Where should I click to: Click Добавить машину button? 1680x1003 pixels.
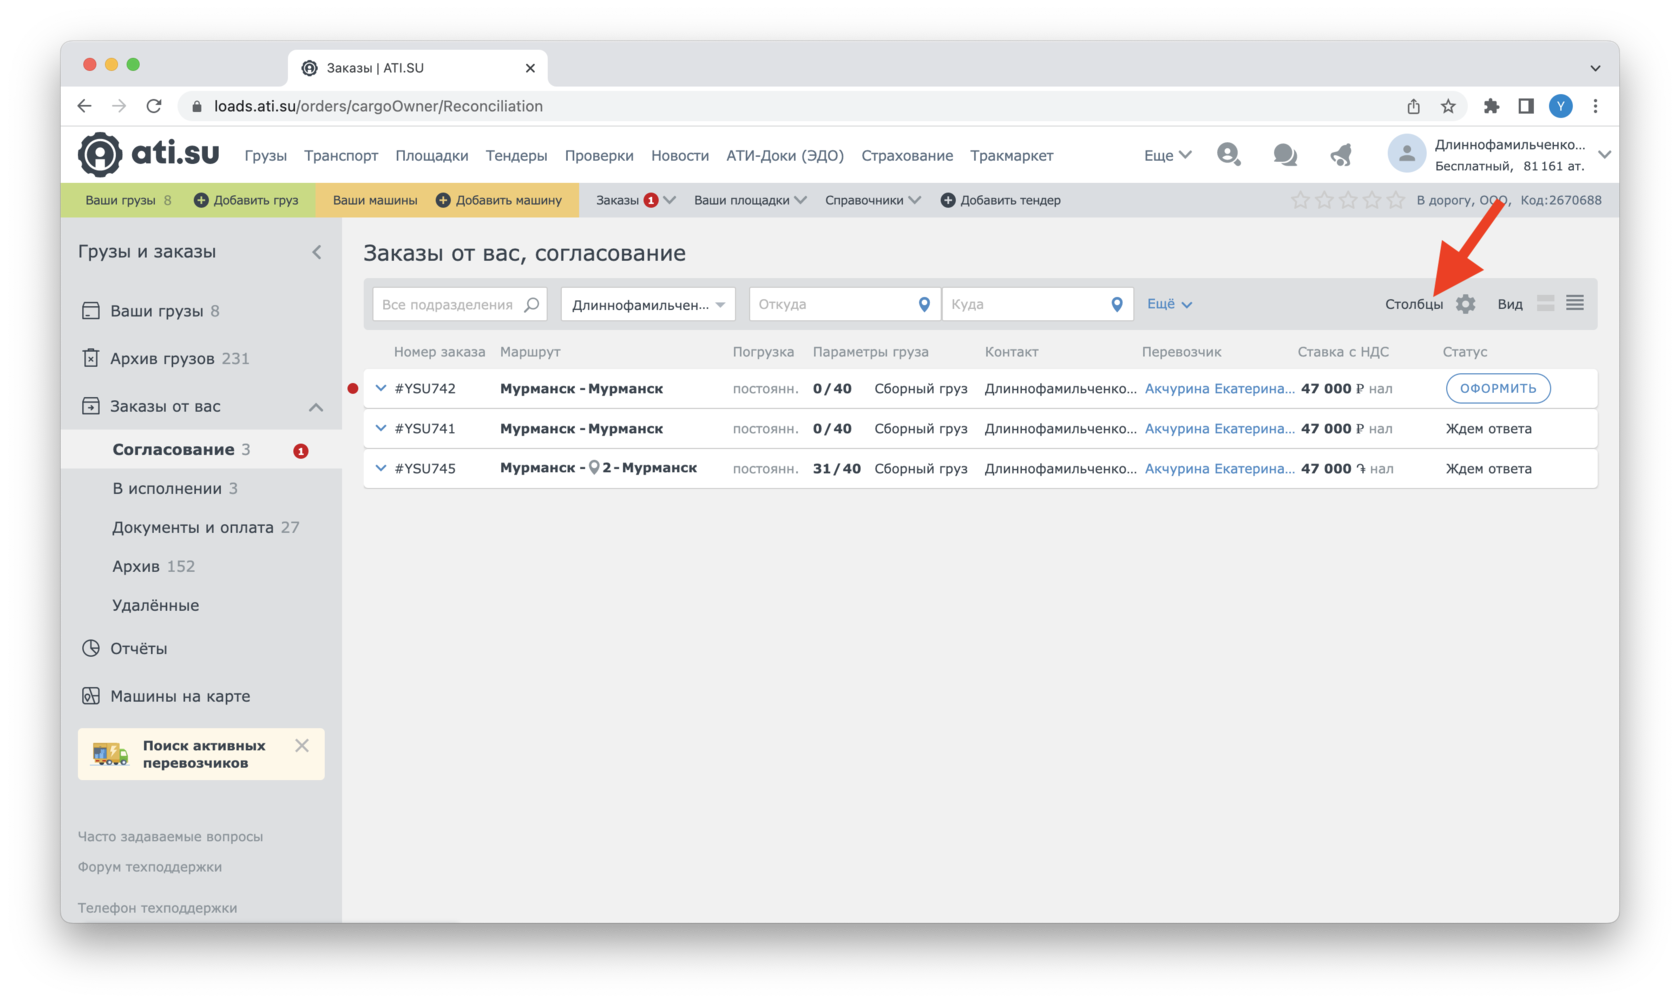point(499,200)
